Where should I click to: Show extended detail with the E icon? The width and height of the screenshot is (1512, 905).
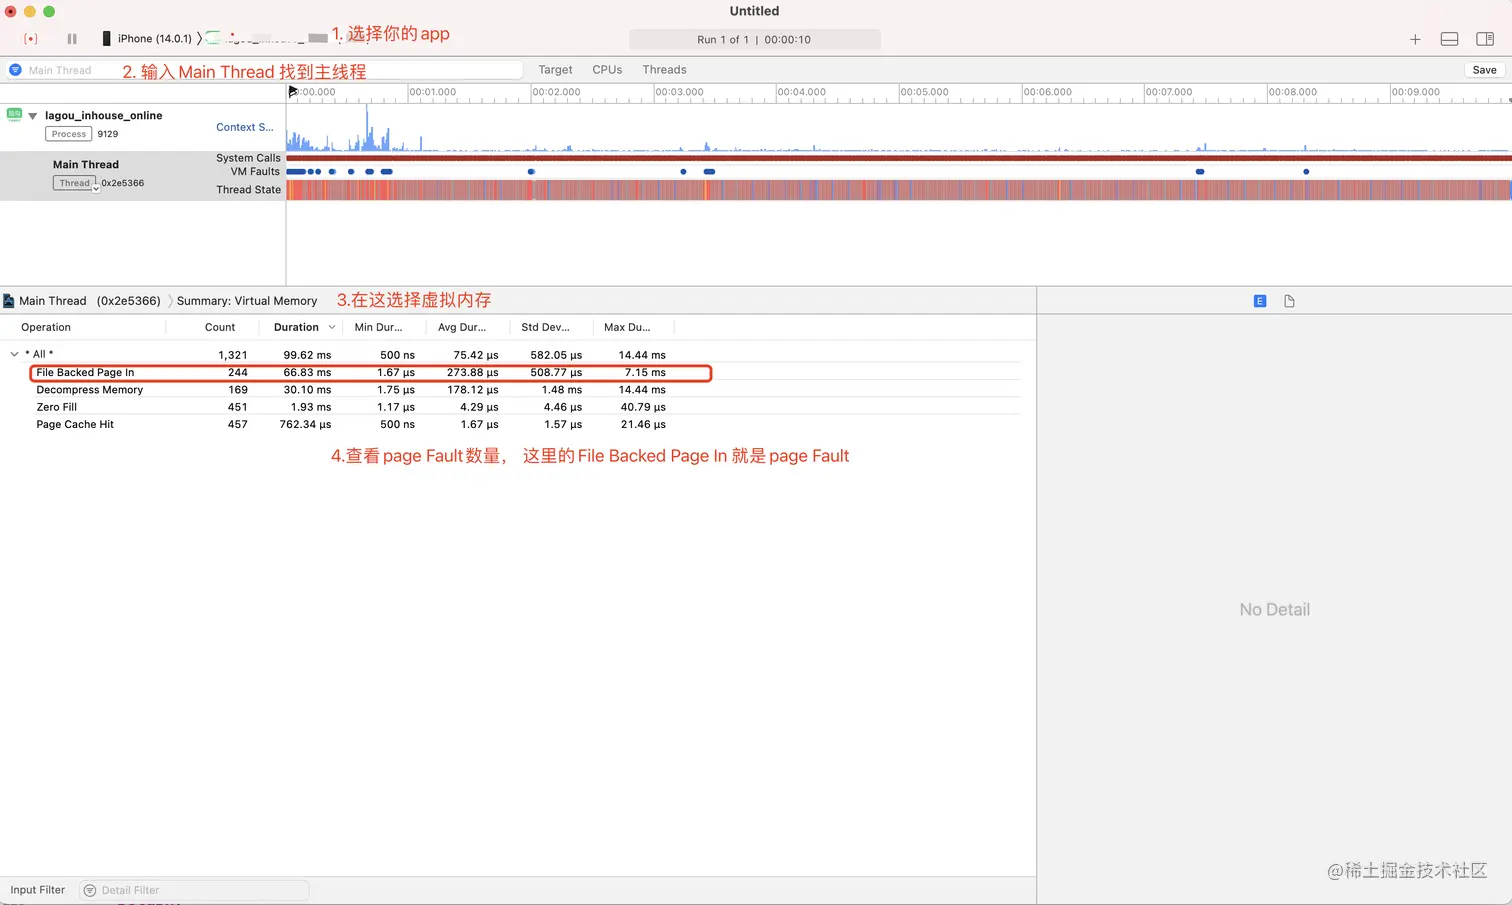tap(1260, 301)
